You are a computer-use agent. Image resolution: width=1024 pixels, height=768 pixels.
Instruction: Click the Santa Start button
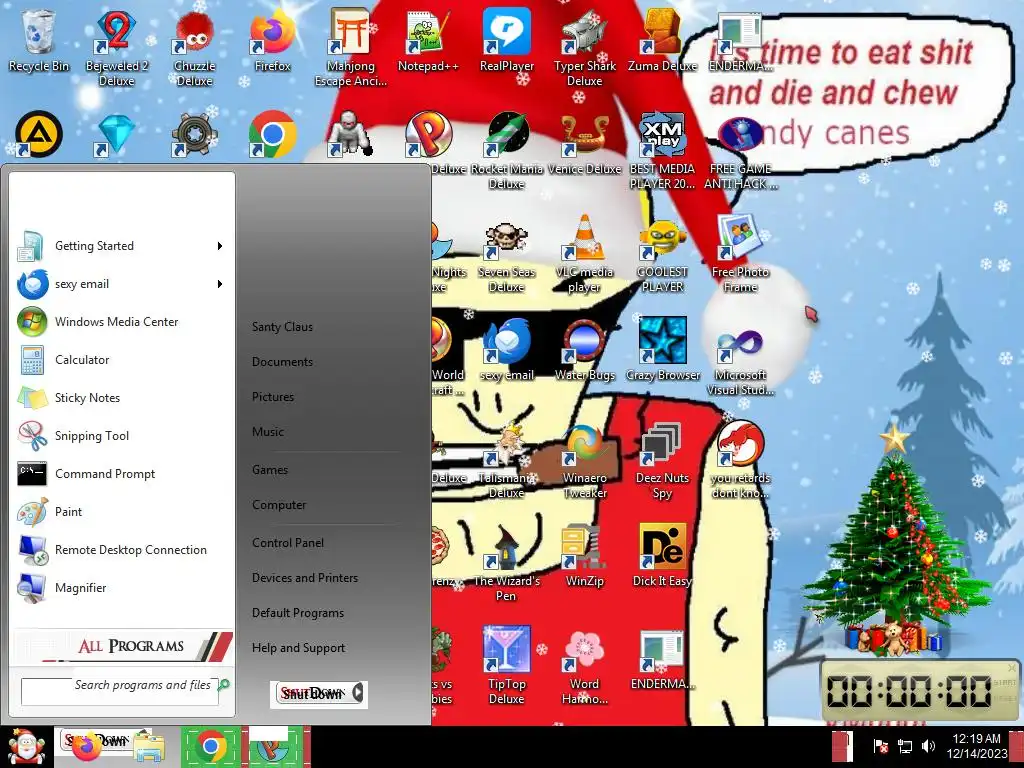point(25,747)
